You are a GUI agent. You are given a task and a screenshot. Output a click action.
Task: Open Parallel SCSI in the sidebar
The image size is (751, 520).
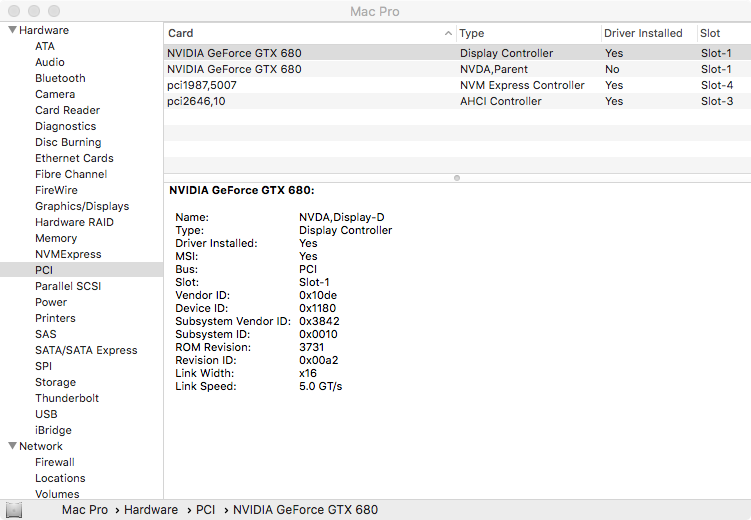click(x=68, y=286)
